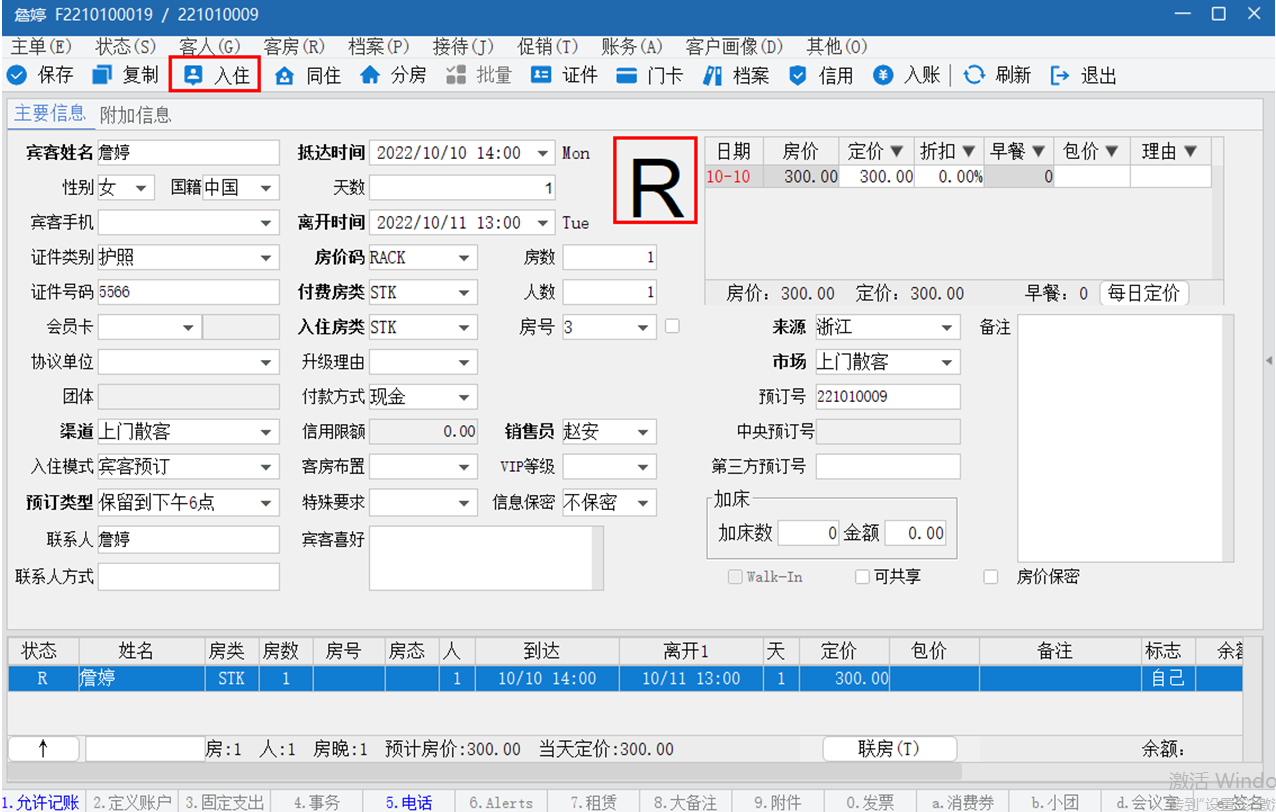Click the 每日定价 button
This screenshot has width=1276, height=812.
pos(1144,294)
